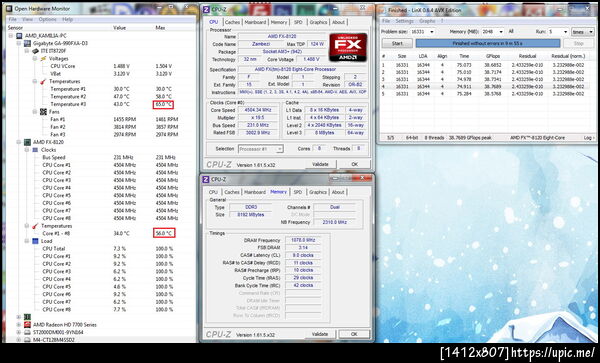The height and width of the screenshot is (363, 600).
Task: Switch to About tab in CPU-Z processor window
Action: 338,22
